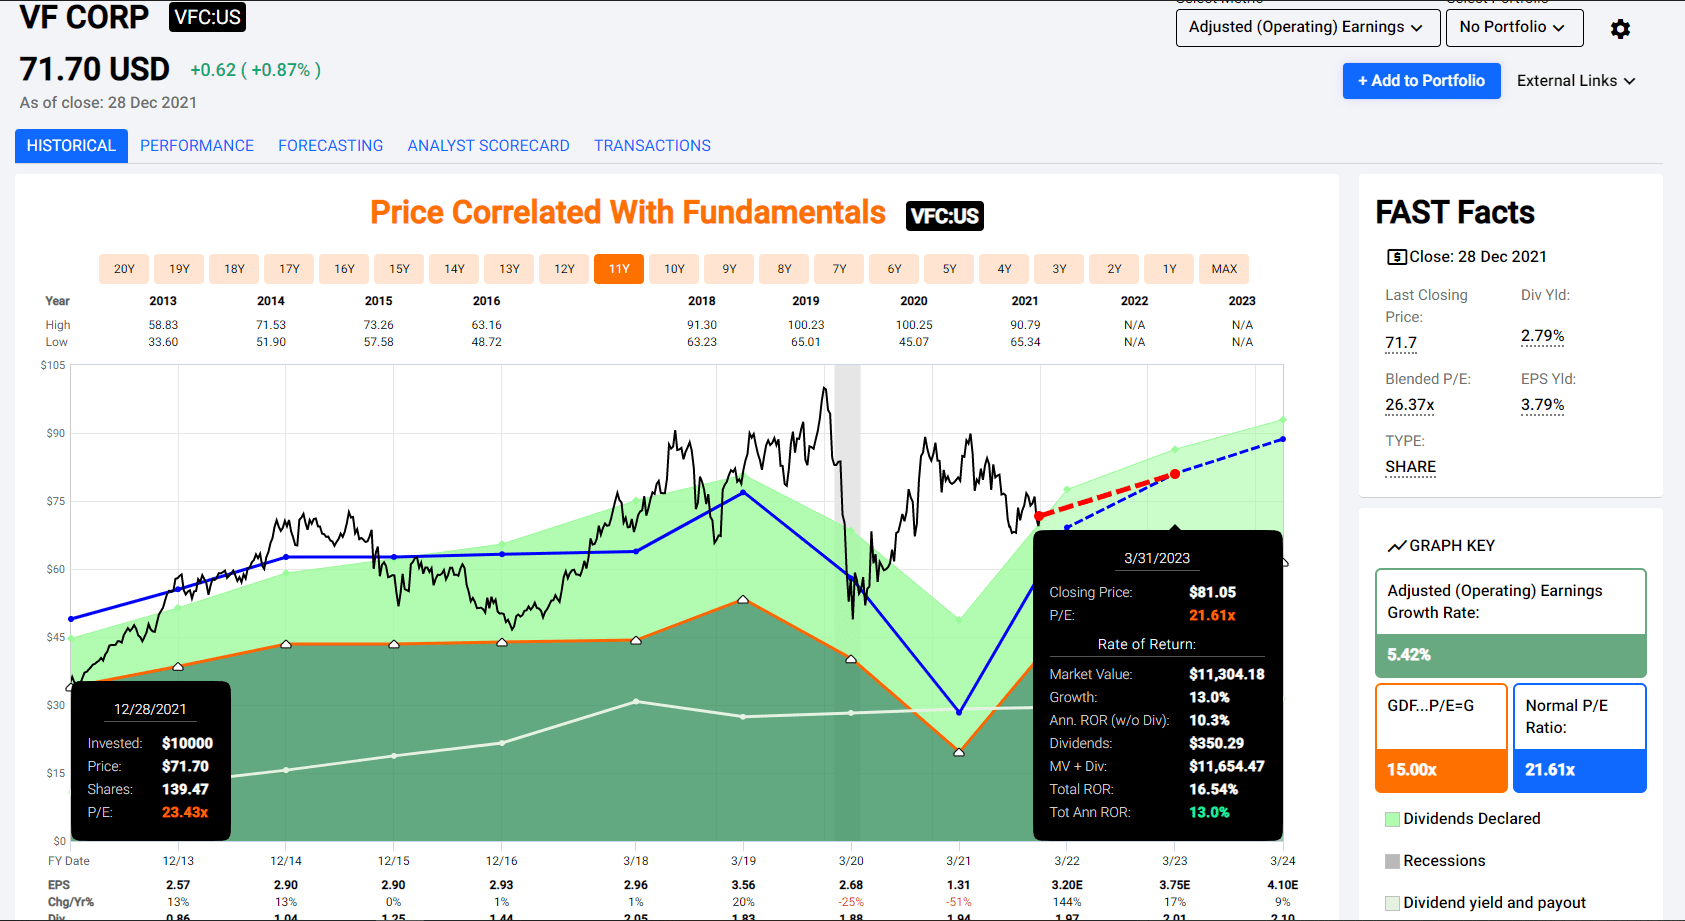This screenshot has height=921, width=1685.
Task: Click the 3/19 orange line triangle marker
Action: (743, 599)
